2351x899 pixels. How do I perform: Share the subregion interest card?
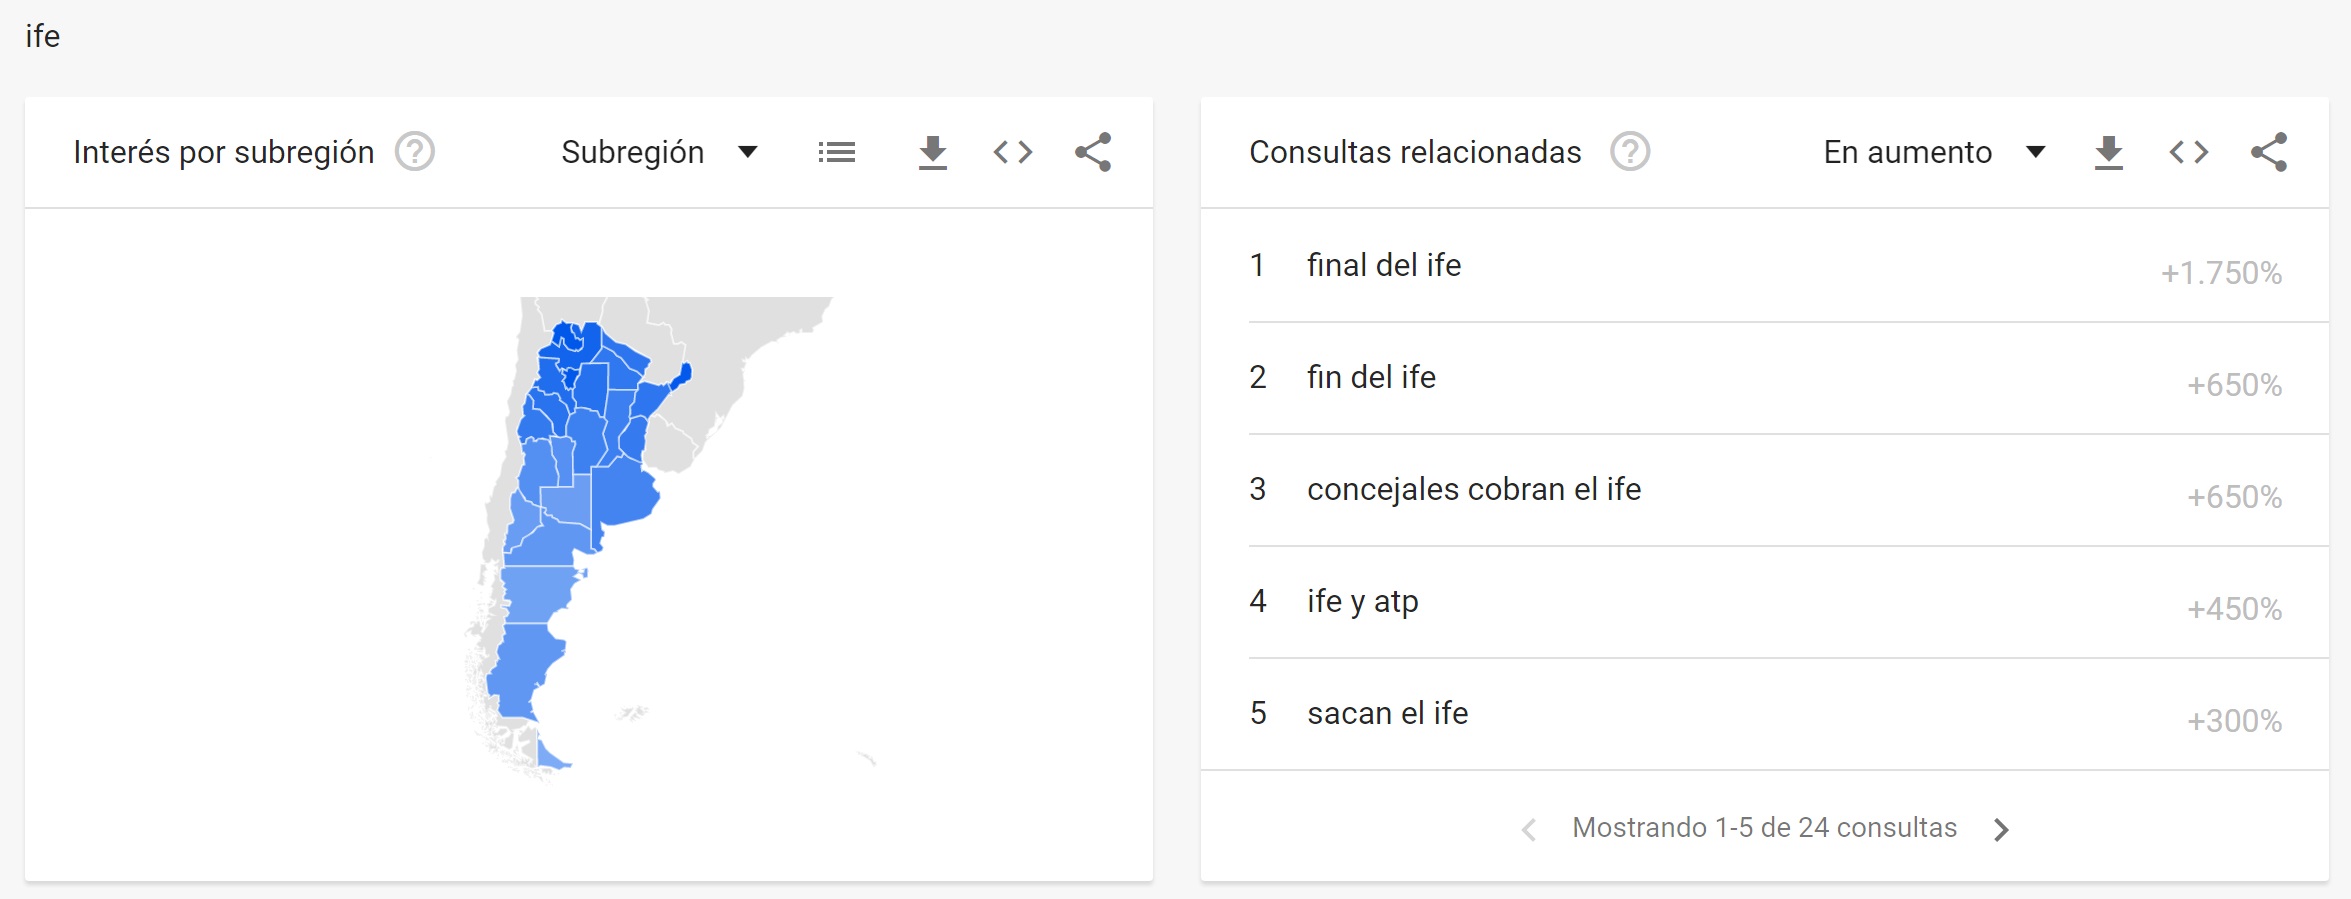[1093, 152]
